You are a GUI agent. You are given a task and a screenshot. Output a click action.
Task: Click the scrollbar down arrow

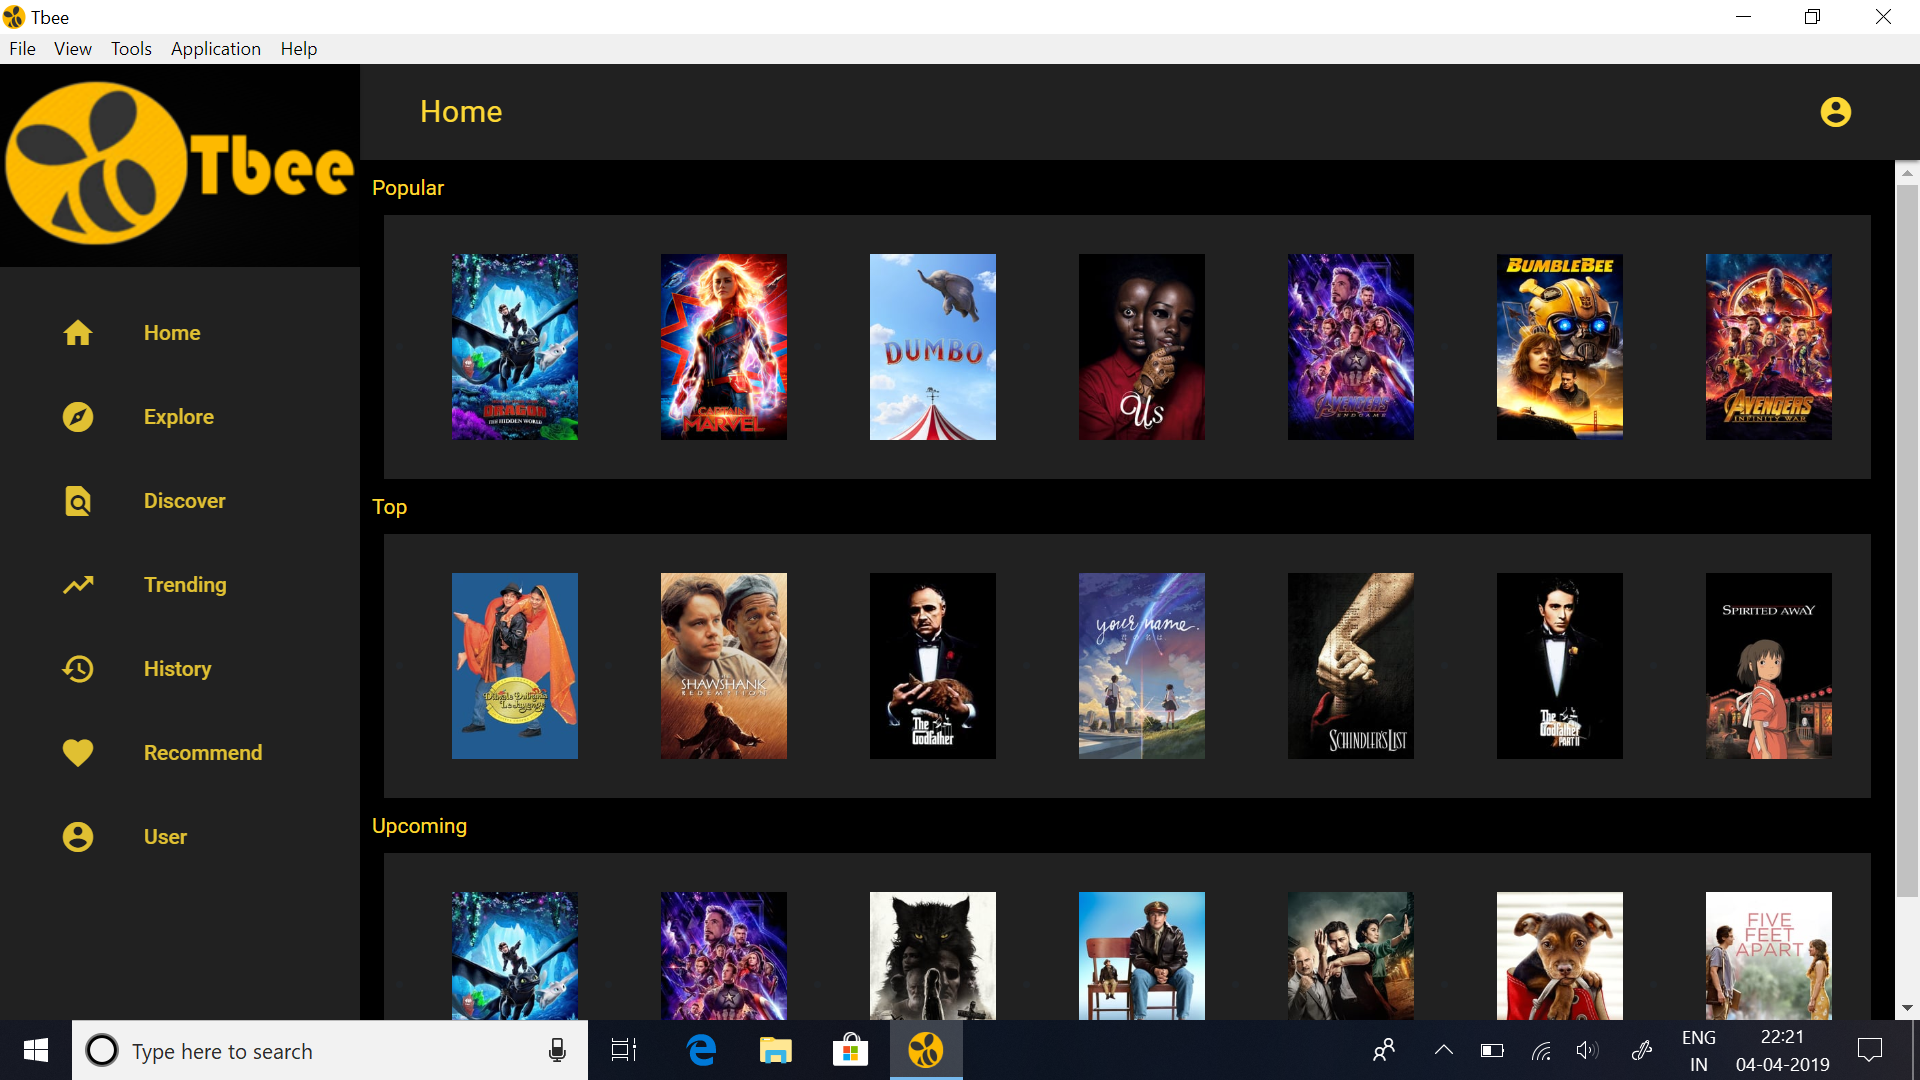1907,1008
